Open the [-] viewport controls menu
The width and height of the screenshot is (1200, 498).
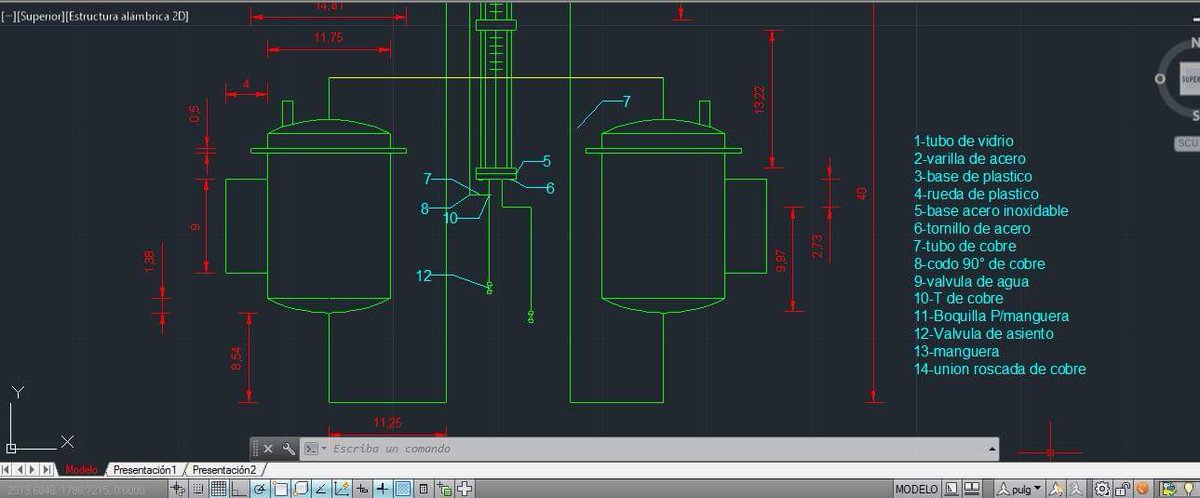pos(8,17)
